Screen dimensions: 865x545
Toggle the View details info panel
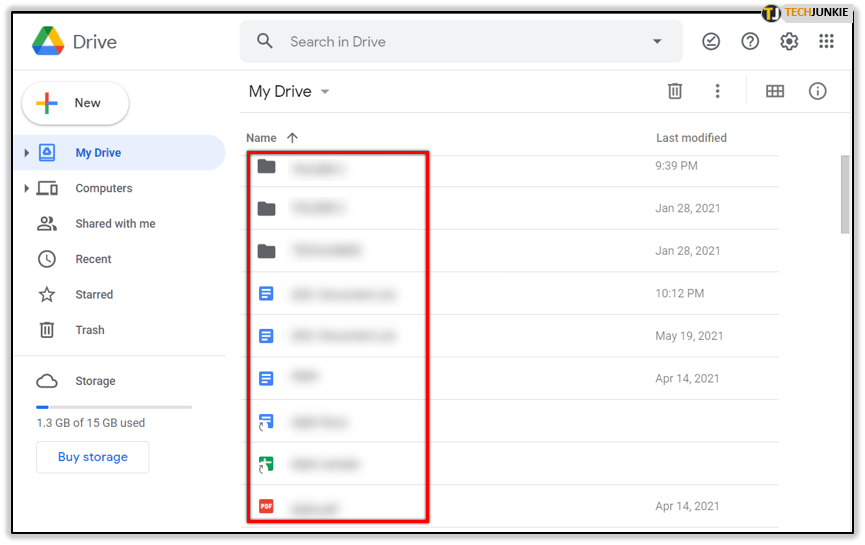tap(818, 91)
